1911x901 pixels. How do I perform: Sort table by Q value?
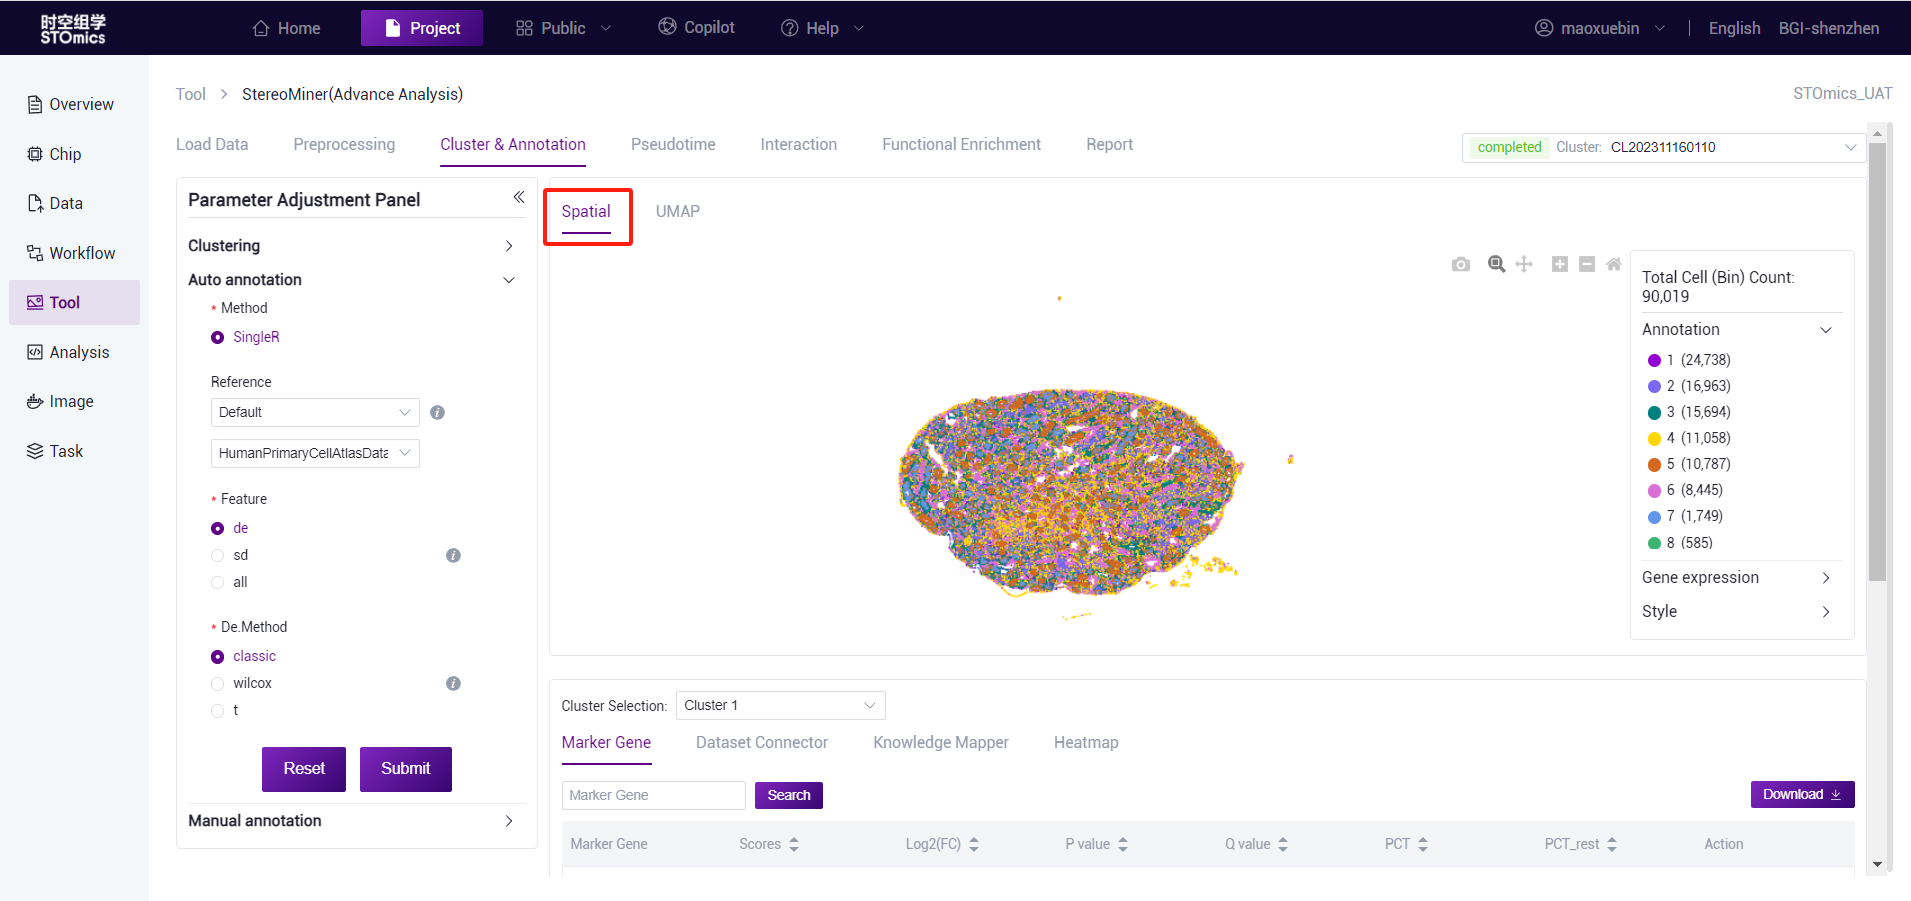coord(1283,844)
